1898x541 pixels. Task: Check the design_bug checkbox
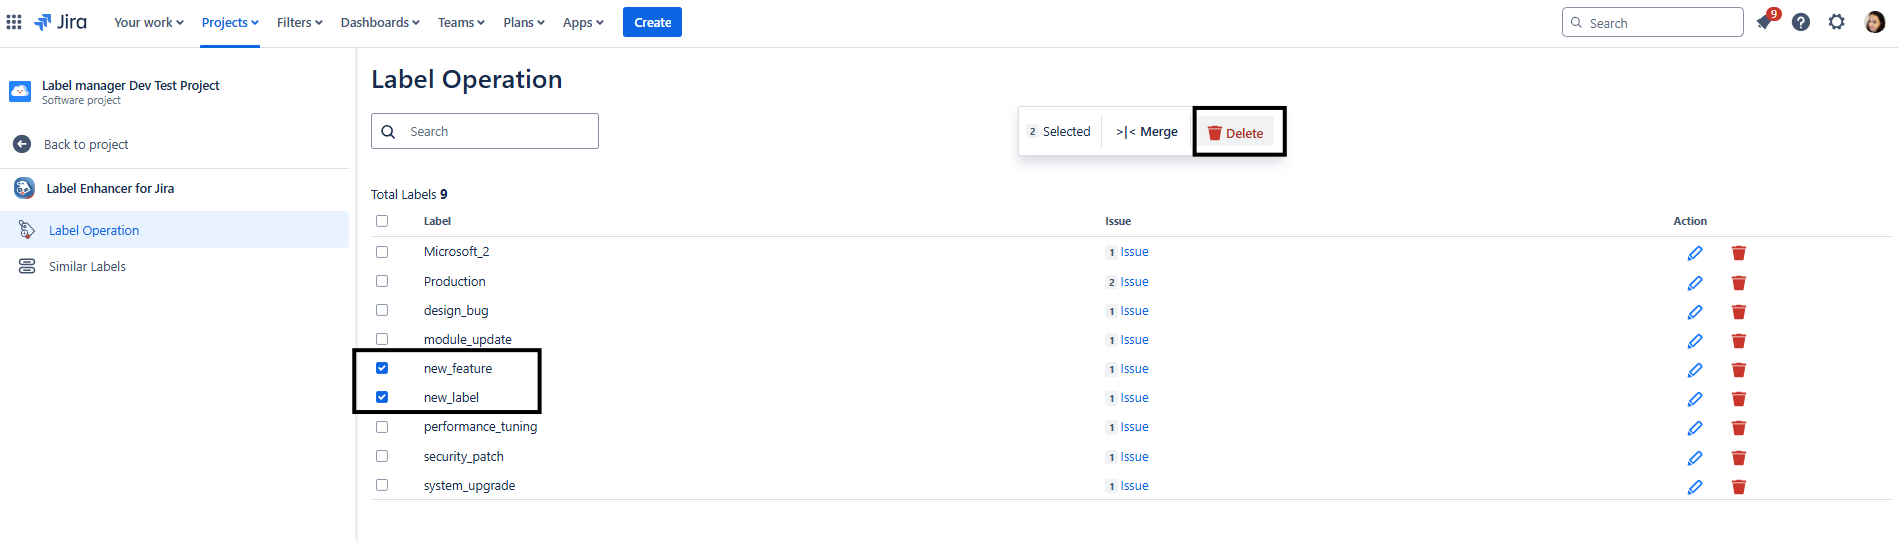382,310
